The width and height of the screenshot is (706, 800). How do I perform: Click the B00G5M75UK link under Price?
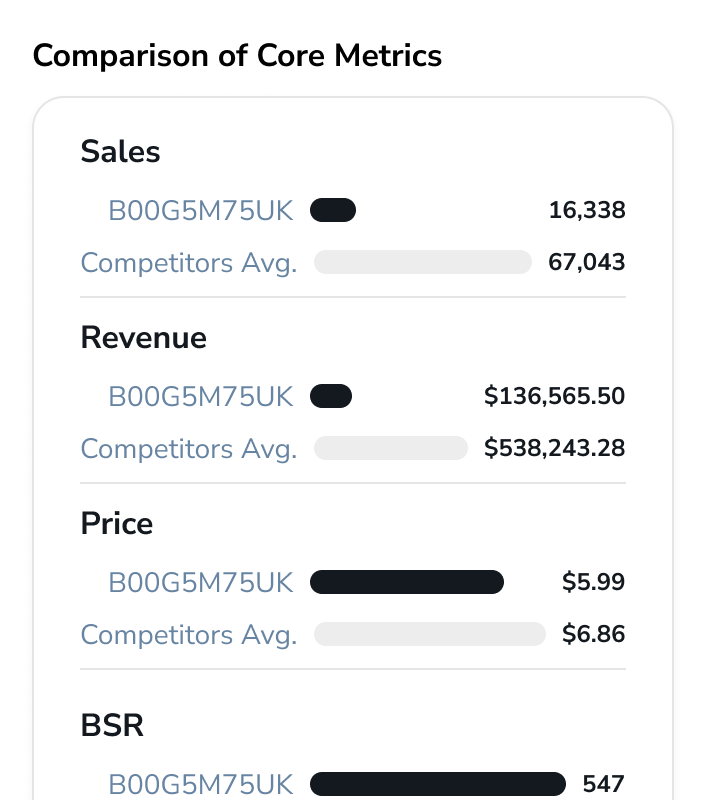pyautogui.click(x=201, y=582)
